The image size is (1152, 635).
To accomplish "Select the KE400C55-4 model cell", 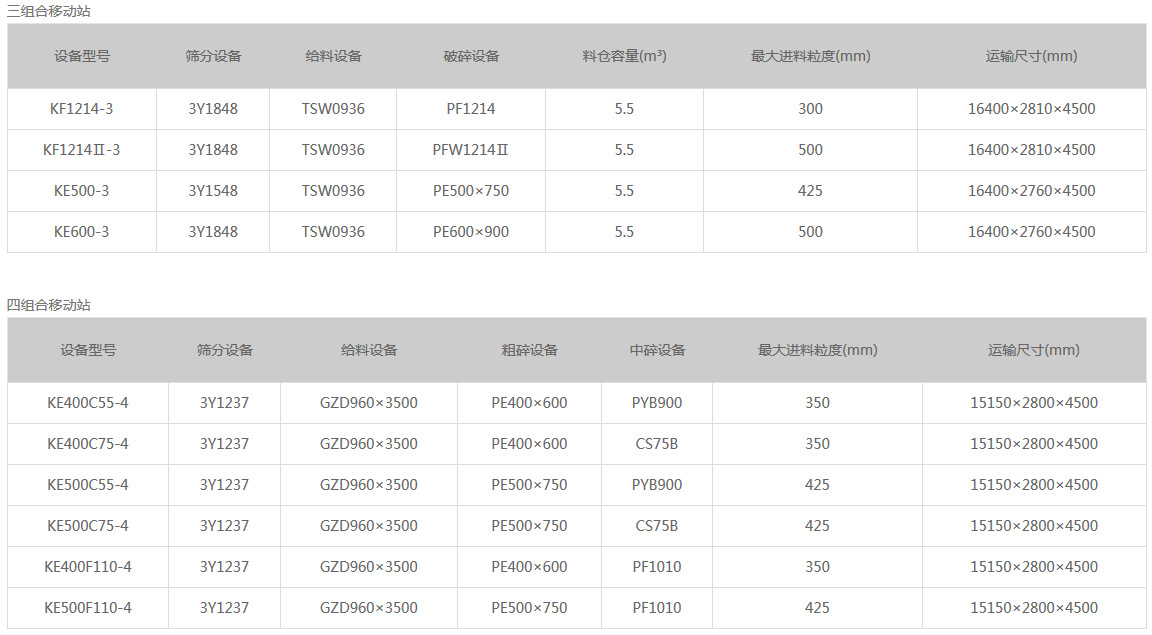I will tap(88, 403).
